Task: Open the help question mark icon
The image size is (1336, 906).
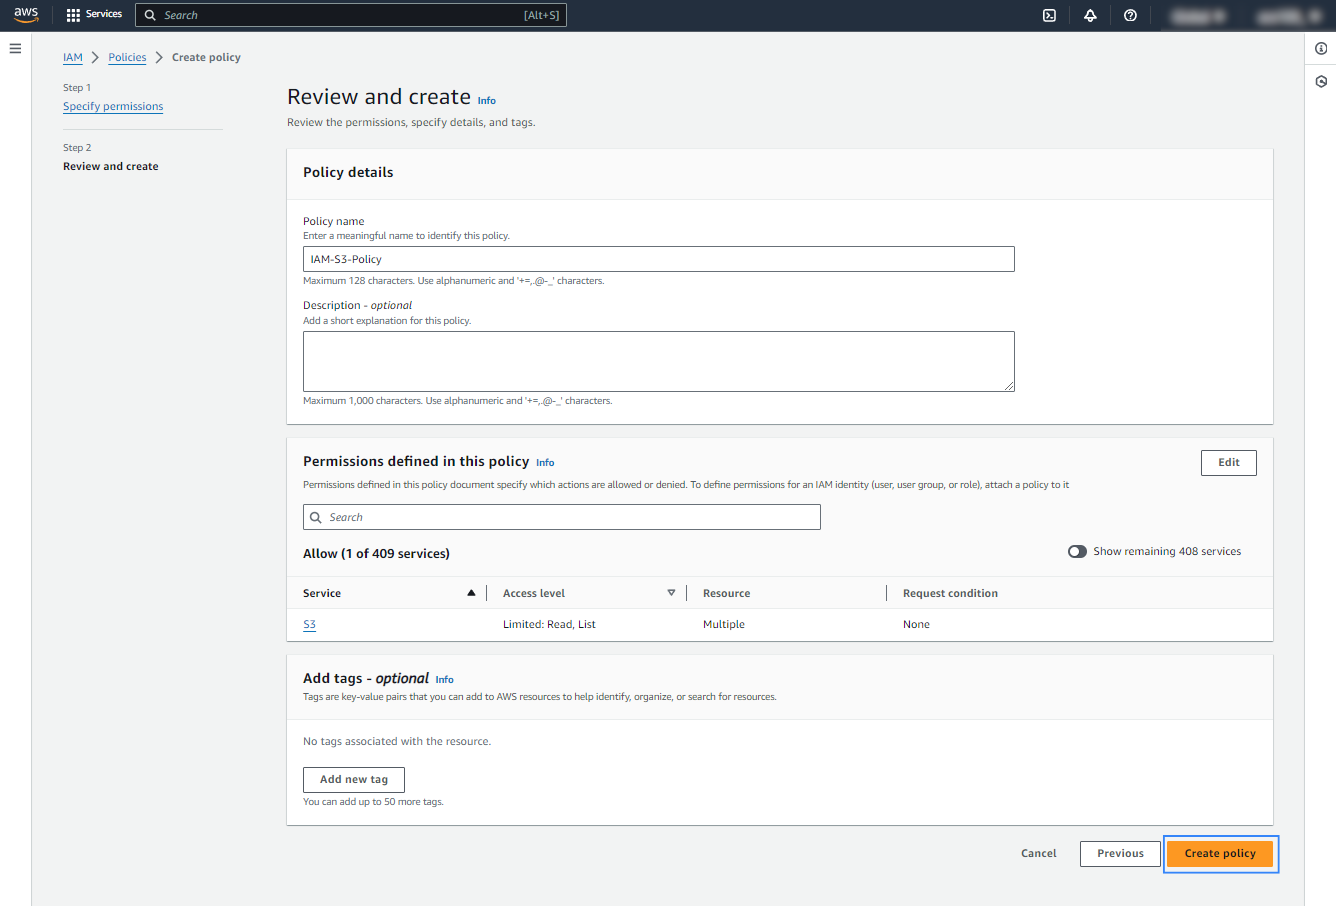Action: point(1130,15)
